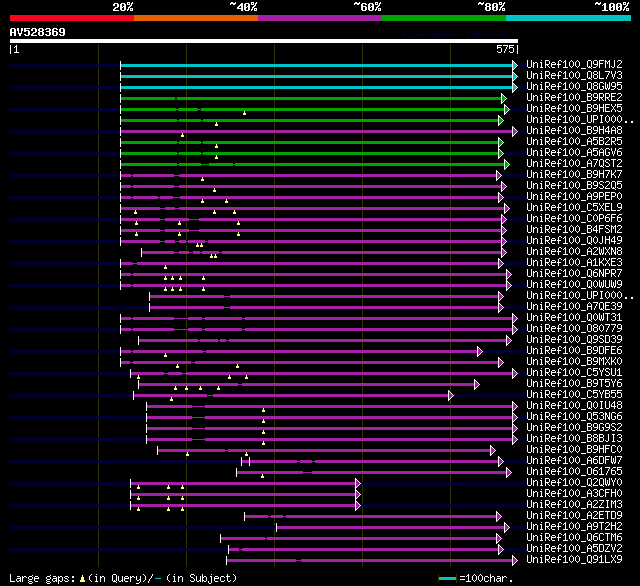640x586 pixels.
Task: Select the UniRef100_Q91LX9 label
Action: click(574, 559)
